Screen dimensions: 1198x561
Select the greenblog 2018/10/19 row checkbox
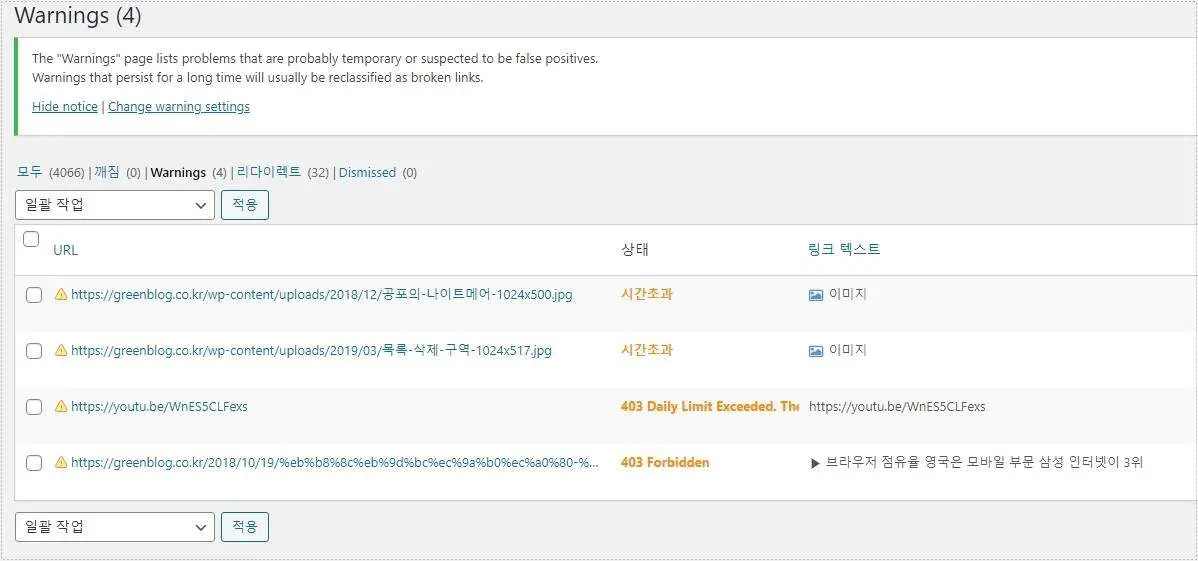coord(34,463)
